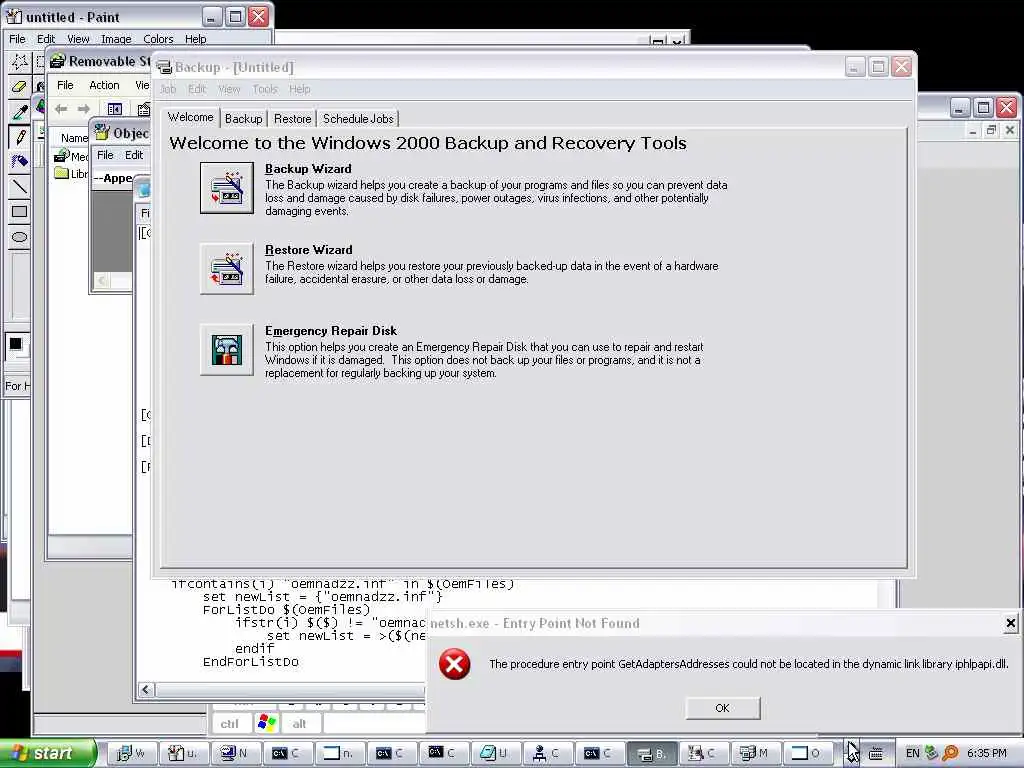The height and width of the screenshot is (768, 1024).
Task: Open Image menu in Paint
Action: tap(116, 39)
